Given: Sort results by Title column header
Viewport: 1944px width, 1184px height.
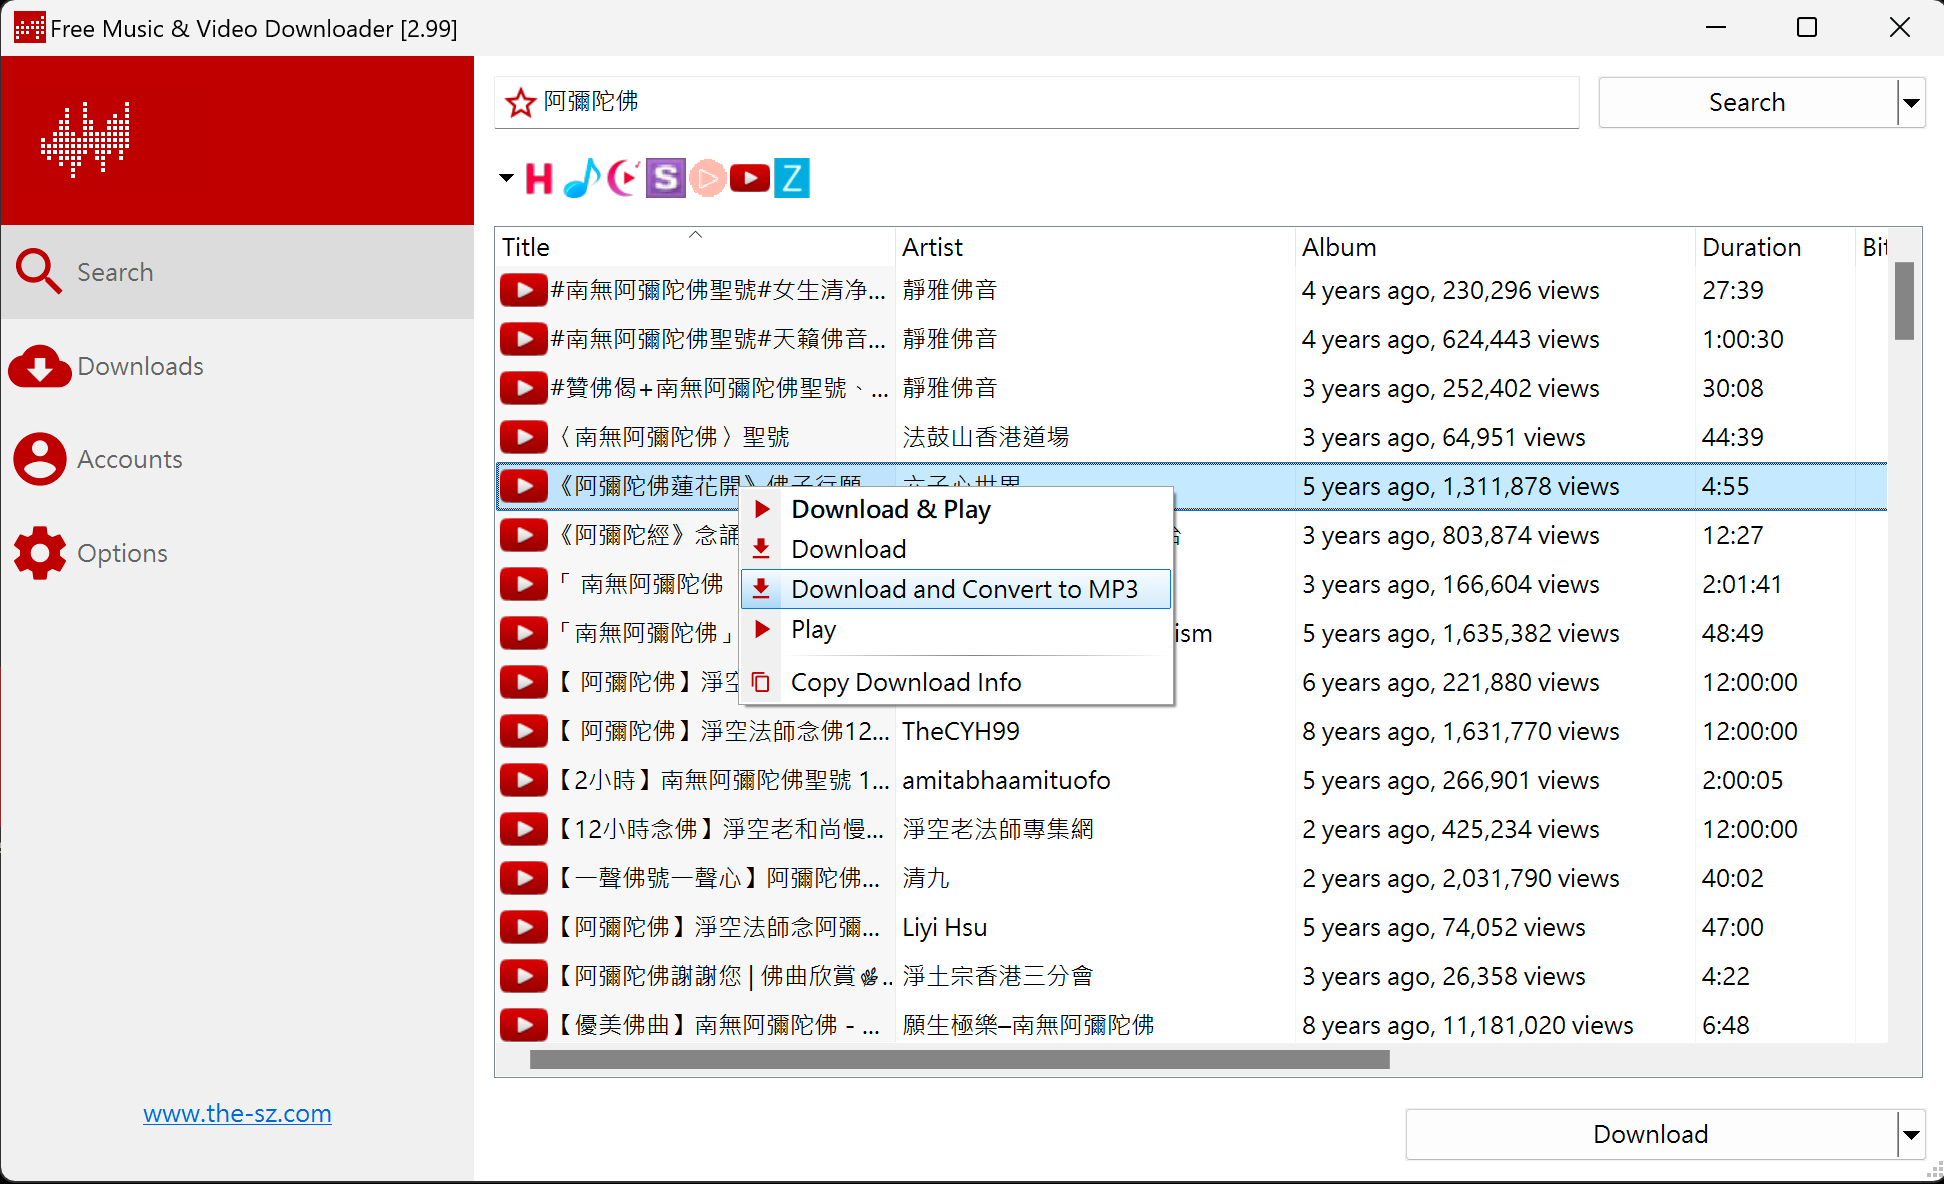Looking at the screenshot, I should (695, 247).
